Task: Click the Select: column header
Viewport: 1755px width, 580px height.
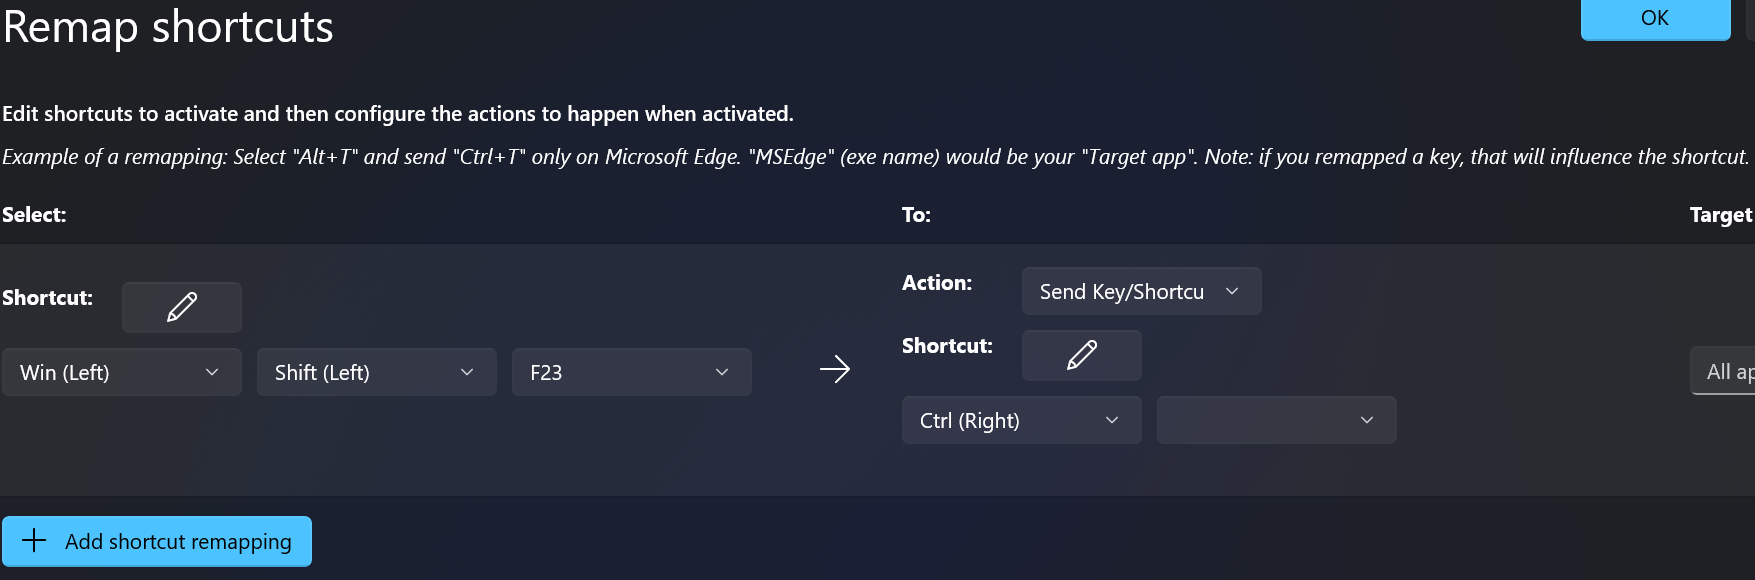Action: pyautogui.click(x=34, y=215)
